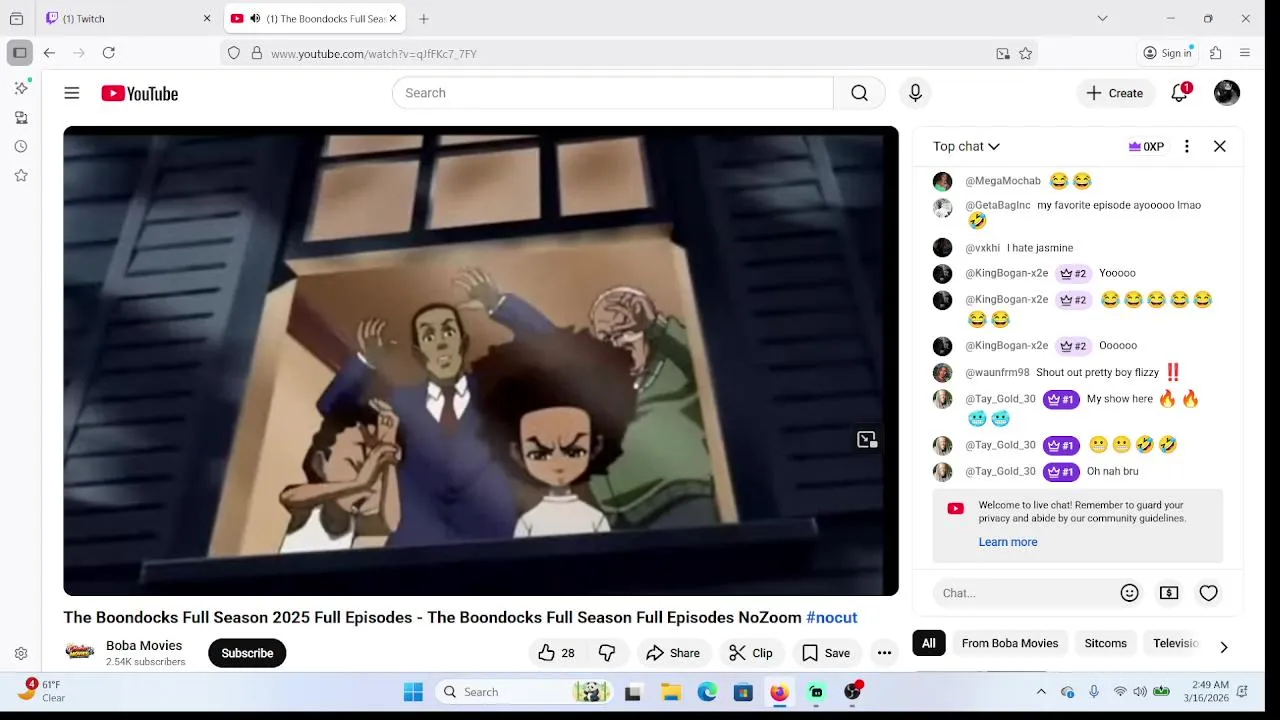Open sidebar settings gear
Screen dimensions: 1280x720
click(21, 654)
